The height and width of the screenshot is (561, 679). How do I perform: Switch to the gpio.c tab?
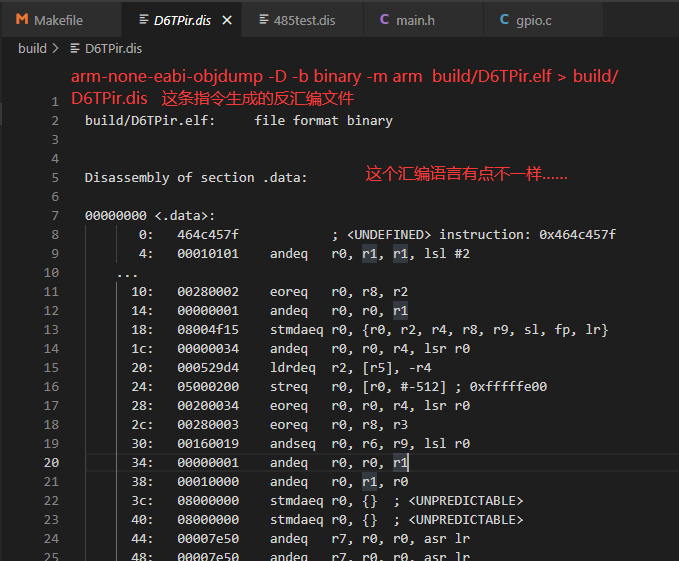point(543,20)
